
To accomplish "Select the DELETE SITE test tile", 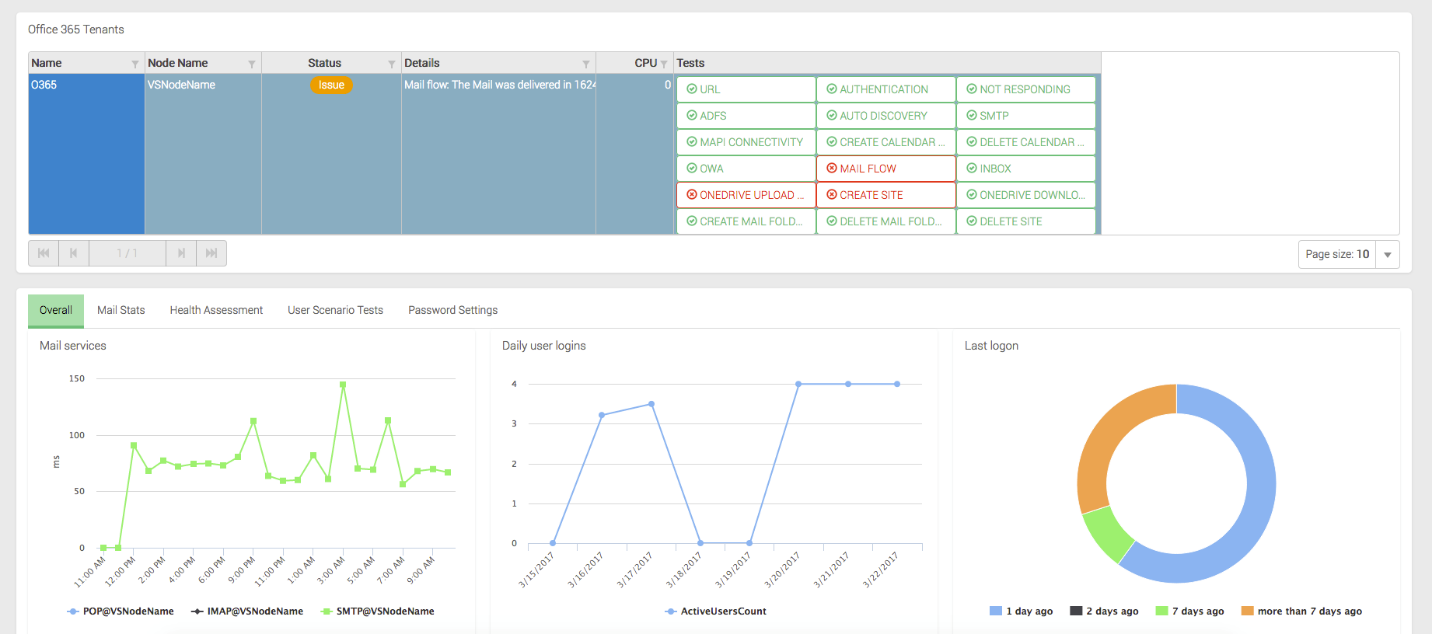I will pos(1026,221).
